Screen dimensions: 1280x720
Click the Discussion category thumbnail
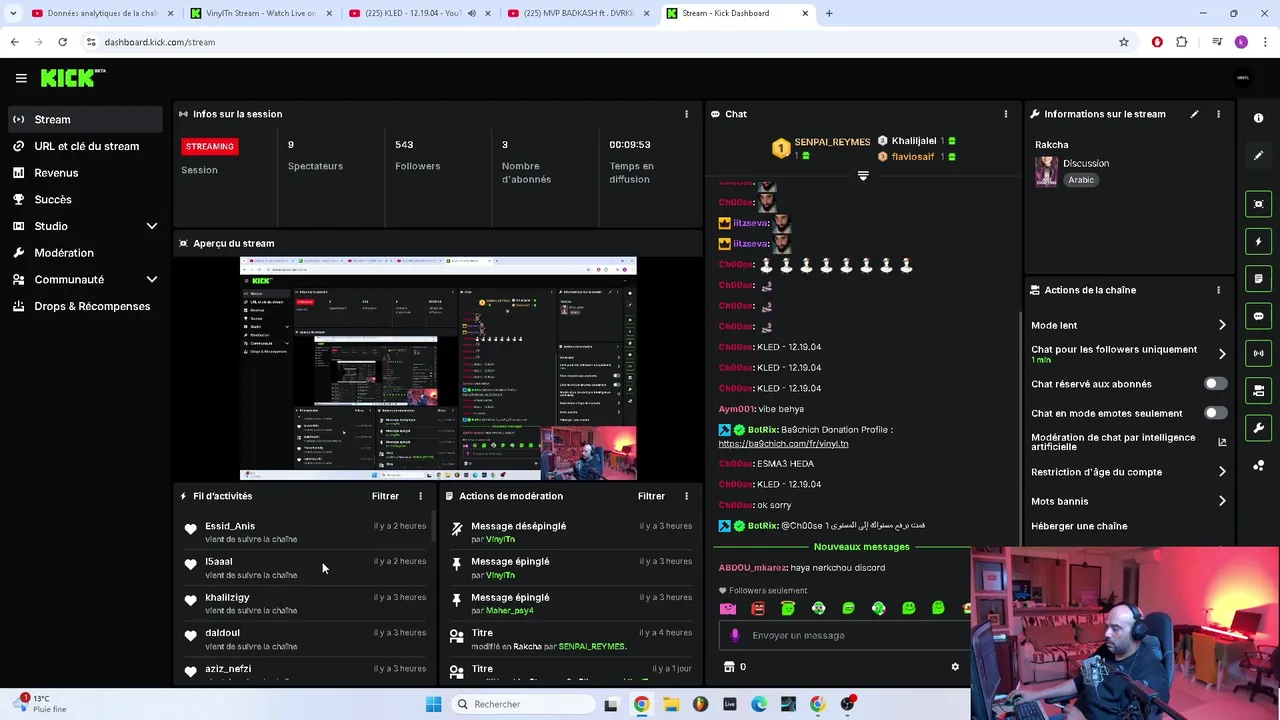pos(1046,172)
